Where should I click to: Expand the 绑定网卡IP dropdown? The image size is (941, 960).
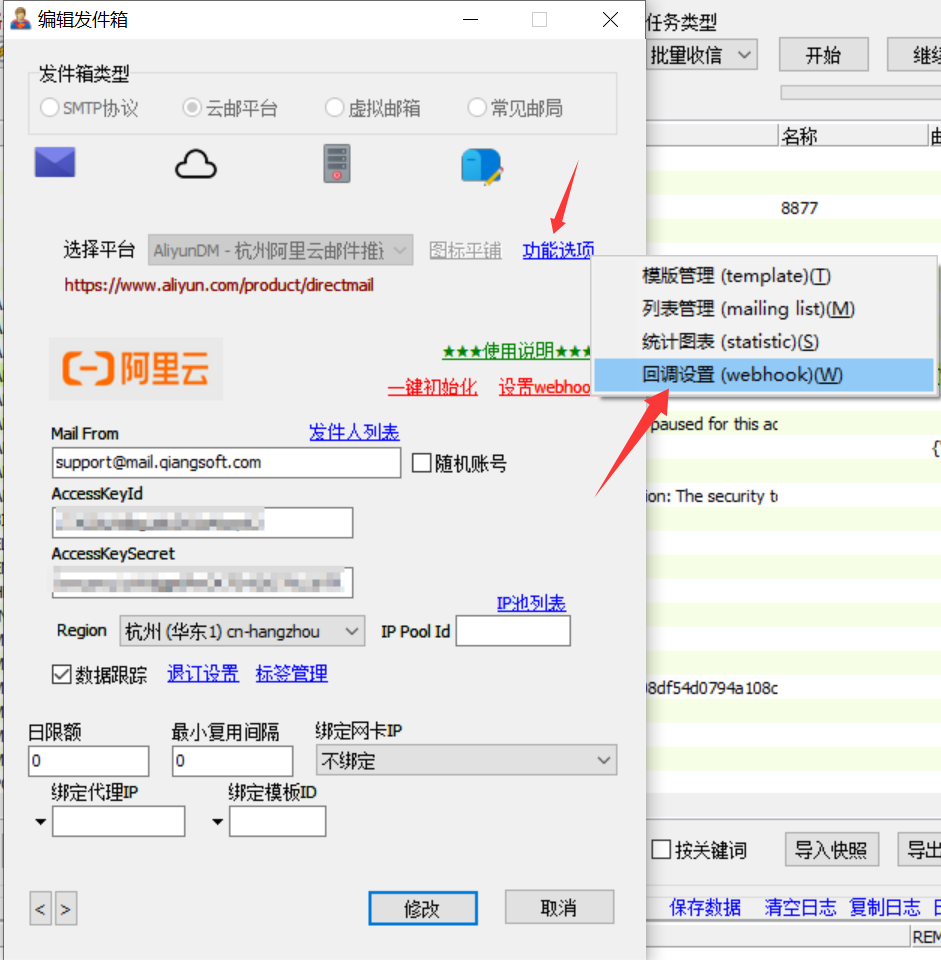pyautogui.click(x=466, y=761)
